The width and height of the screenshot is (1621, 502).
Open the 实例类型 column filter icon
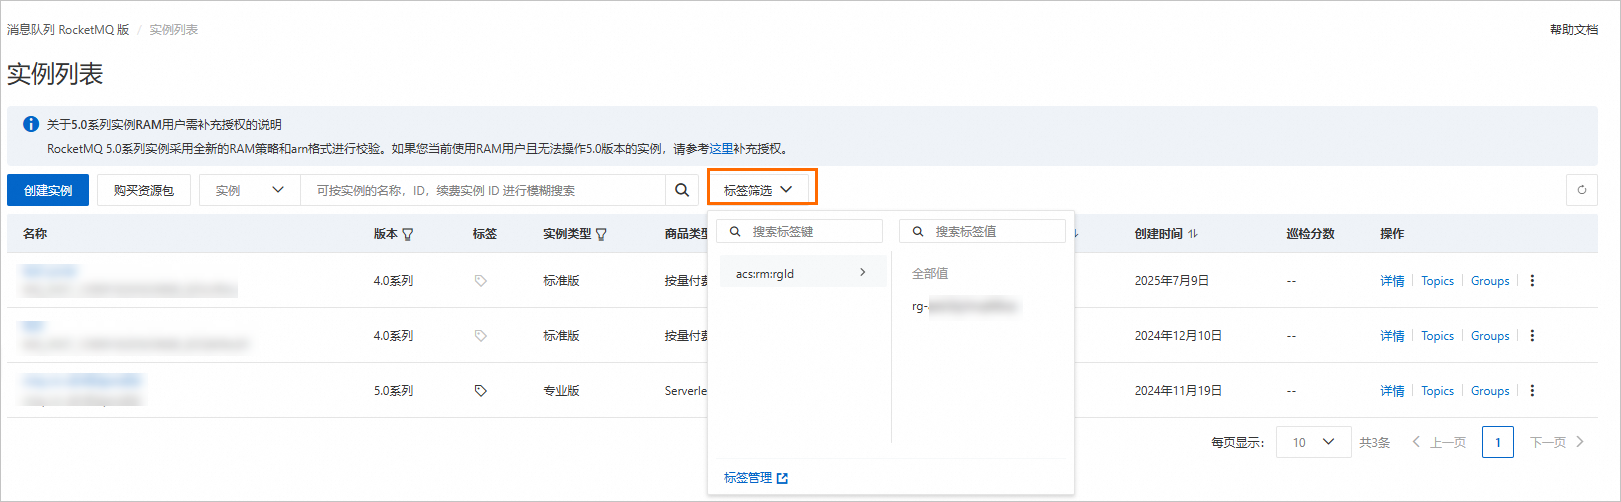point(601,234)
